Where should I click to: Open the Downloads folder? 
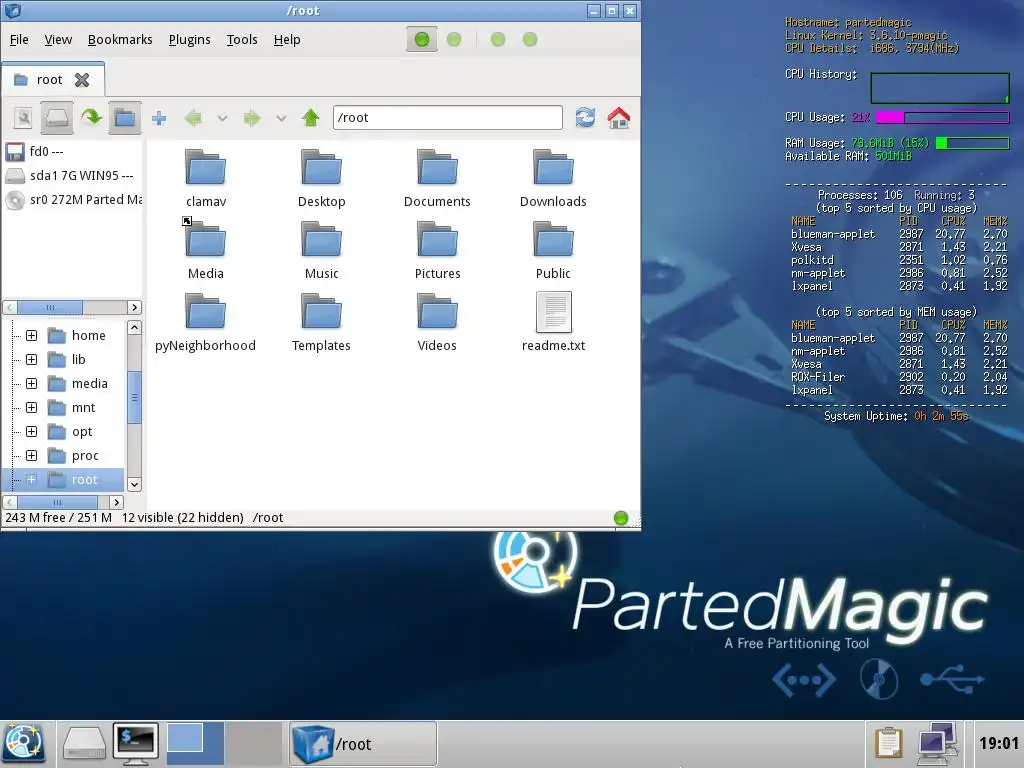[553, 178]
